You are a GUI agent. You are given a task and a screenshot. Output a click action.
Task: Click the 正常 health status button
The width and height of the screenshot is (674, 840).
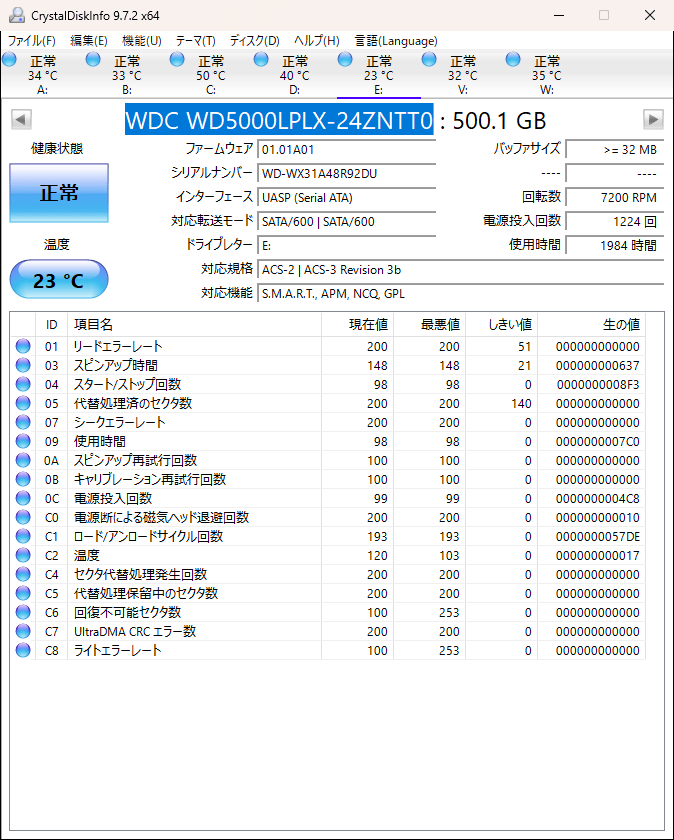coord(59,193)
